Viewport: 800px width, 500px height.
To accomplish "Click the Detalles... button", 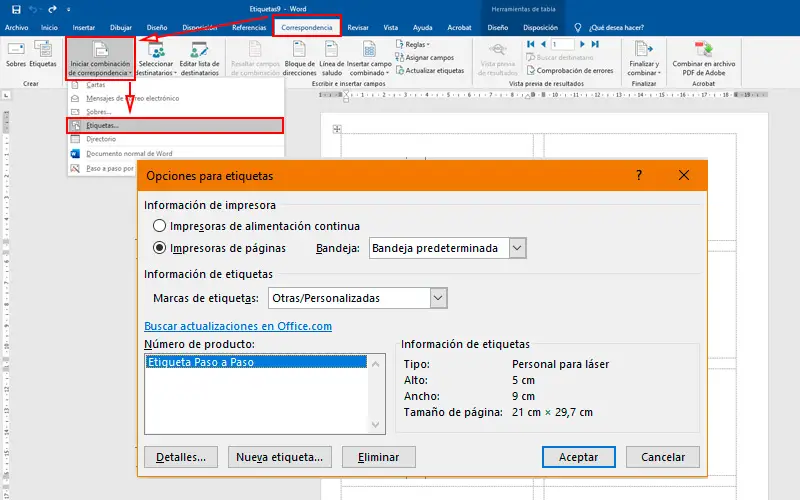I will click(x=181, y=457).
